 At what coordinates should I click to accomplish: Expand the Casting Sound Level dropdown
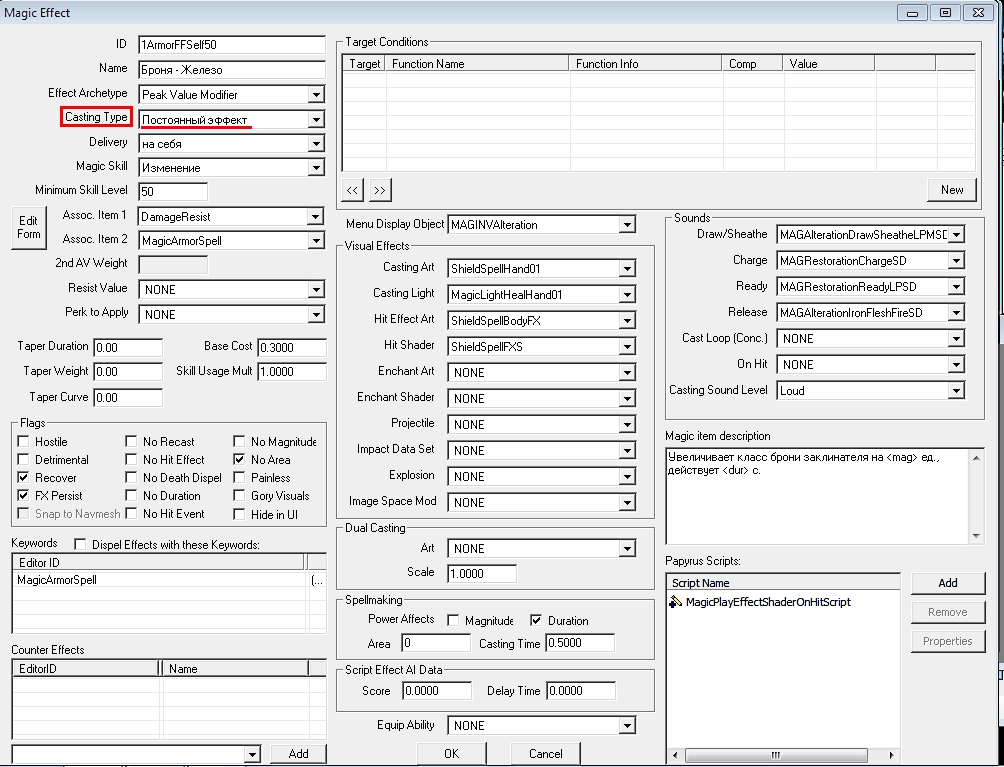pos(956,391)
